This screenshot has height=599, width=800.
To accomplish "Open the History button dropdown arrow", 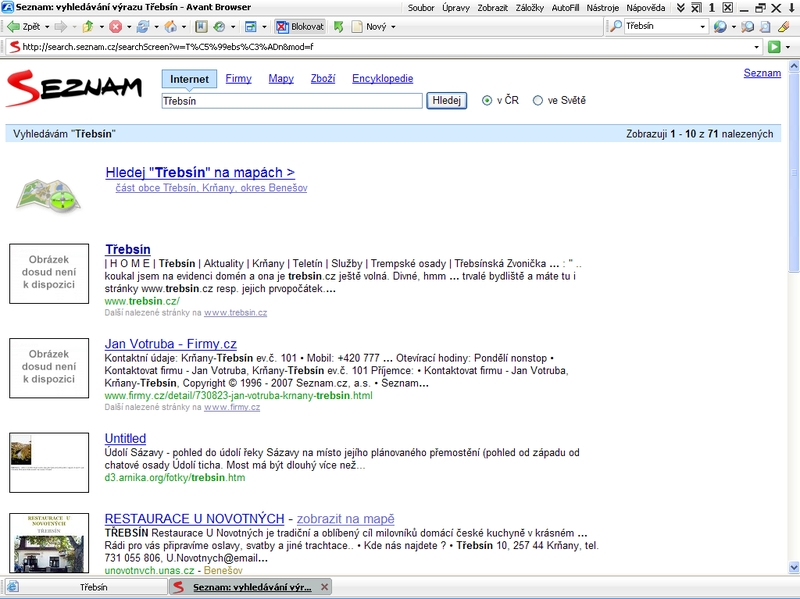I will [233, 27].
